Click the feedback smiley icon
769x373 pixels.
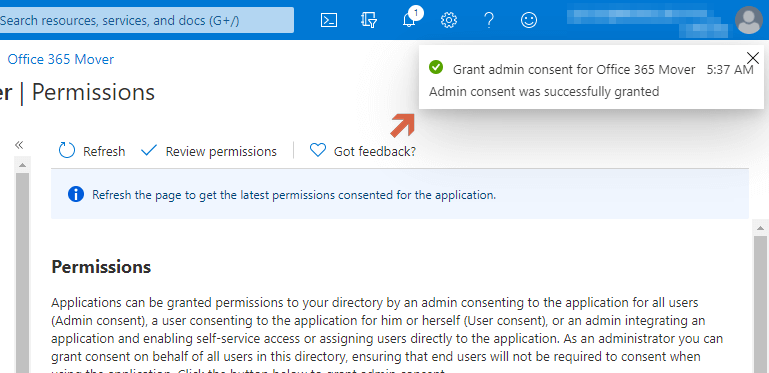pos(529,20)
